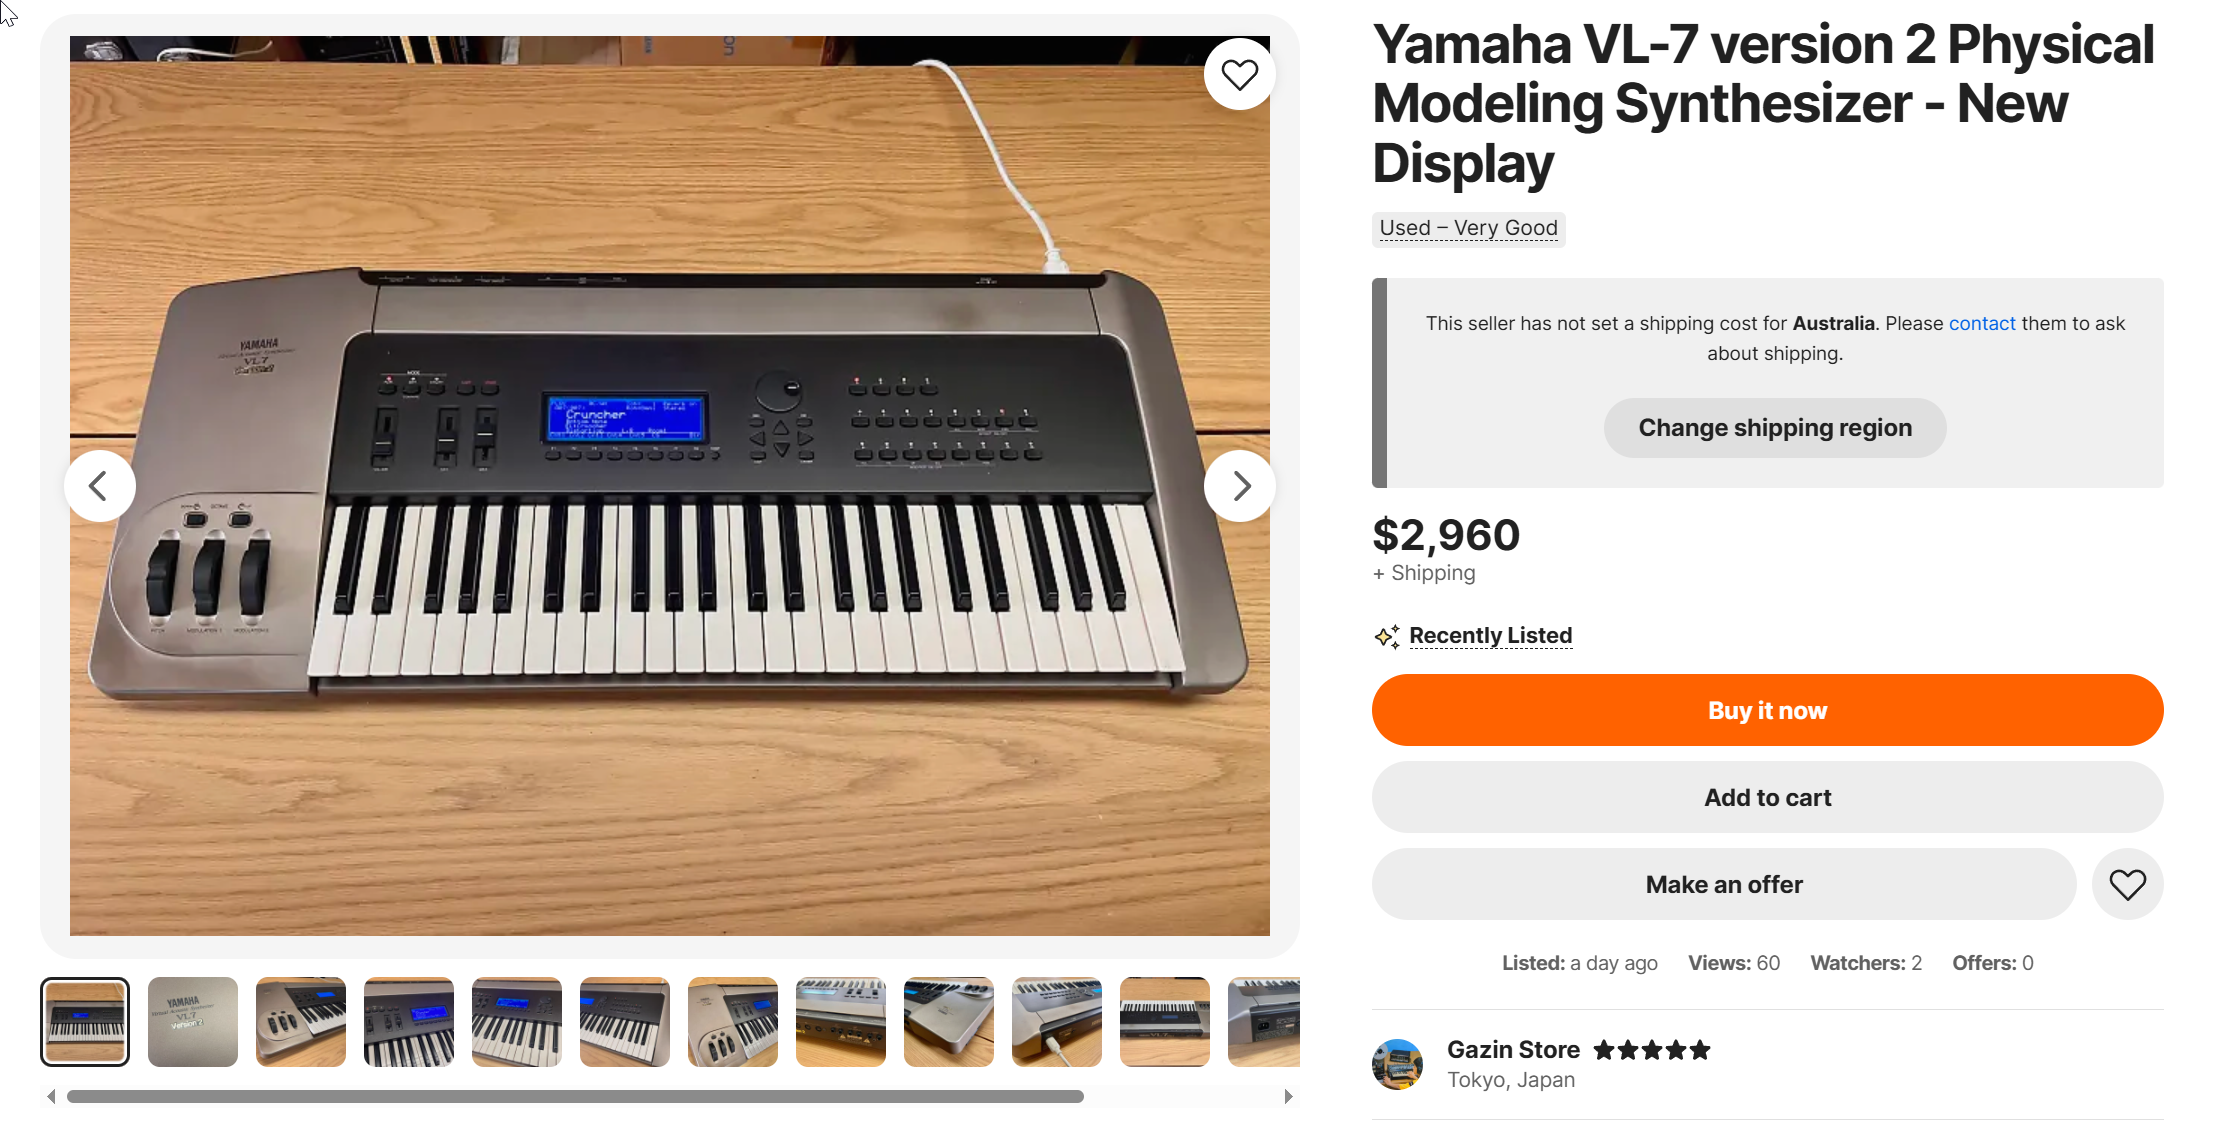Screen dimensions: 2227x1126
Task: Open the Recently Listed info label
Action: pyautogui.click(x=1490, y=636)
